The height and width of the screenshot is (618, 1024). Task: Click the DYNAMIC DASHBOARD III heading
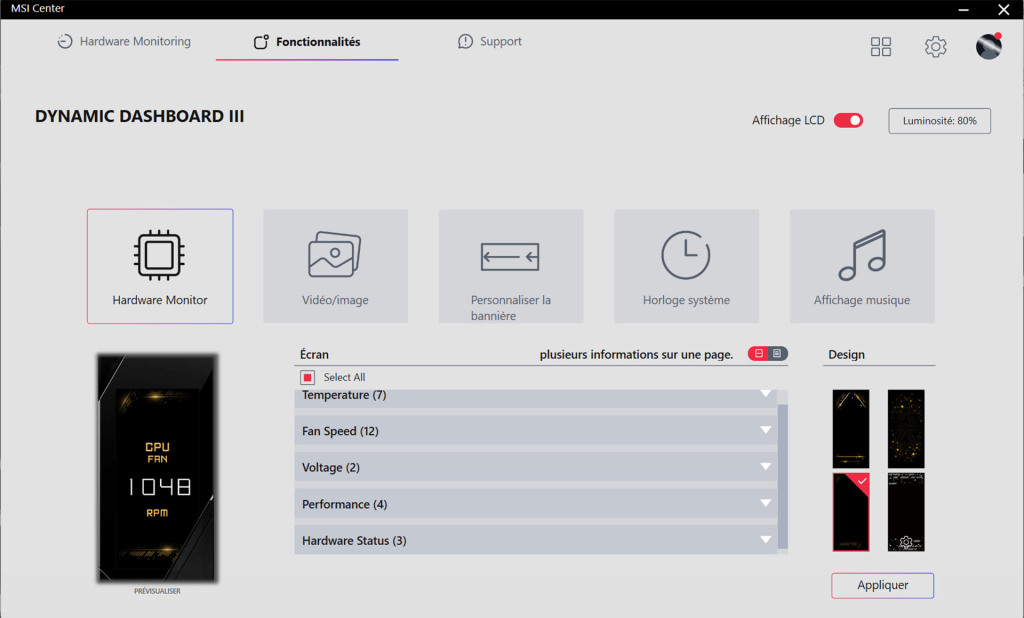(x=140, y=116)
